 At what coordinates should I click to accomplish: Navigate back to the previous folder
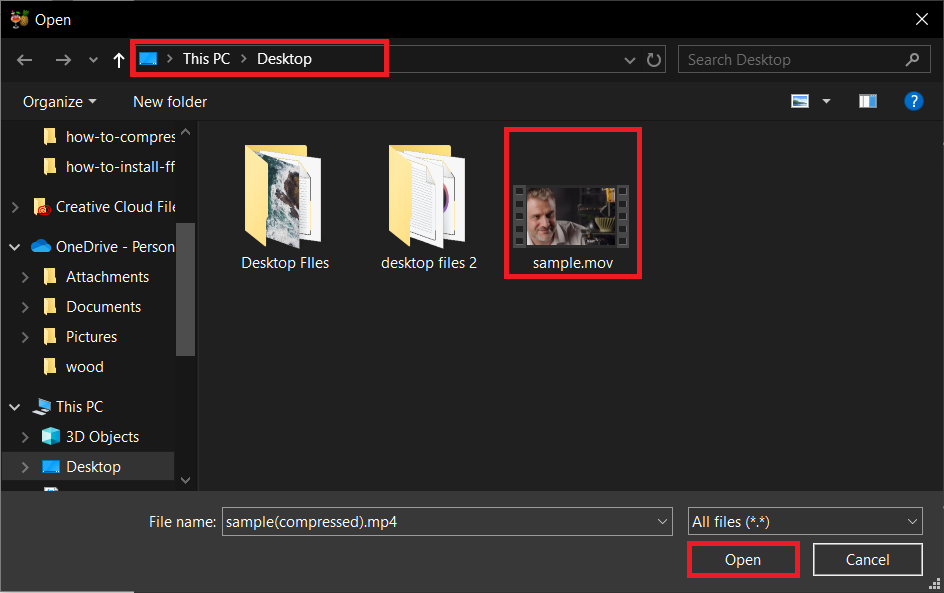click(x=24, y=59)
